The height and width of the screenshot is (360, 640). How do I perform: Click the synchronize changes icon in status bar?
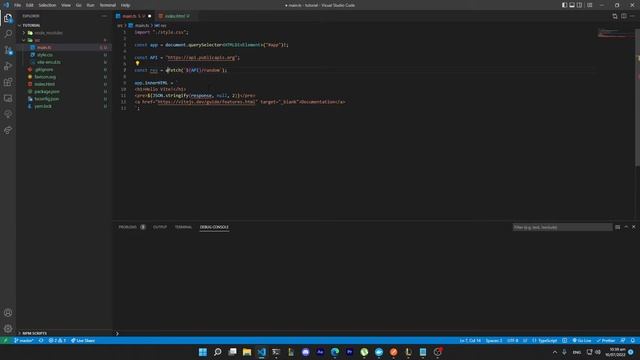pyautogui.click(x=41, y=340)
